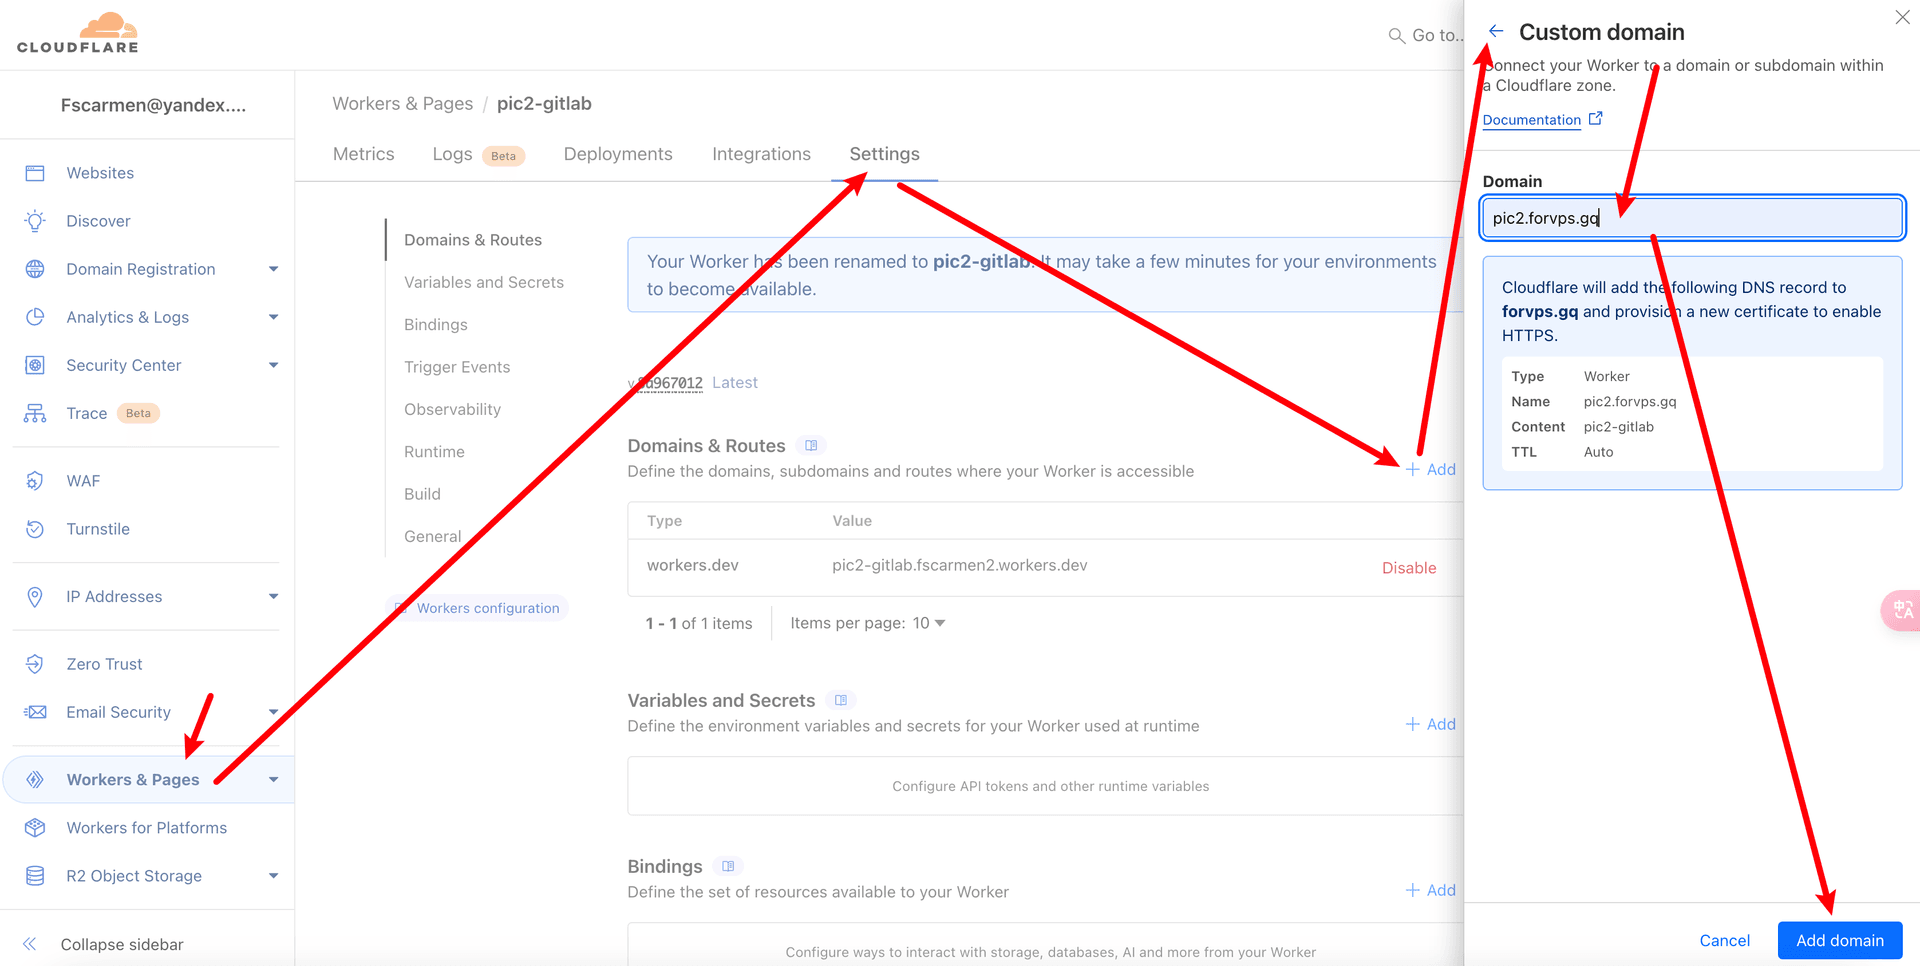1920x966 pixels.
Task: Expand Email Security submenu arrow
Action: (x=273, y=712)
